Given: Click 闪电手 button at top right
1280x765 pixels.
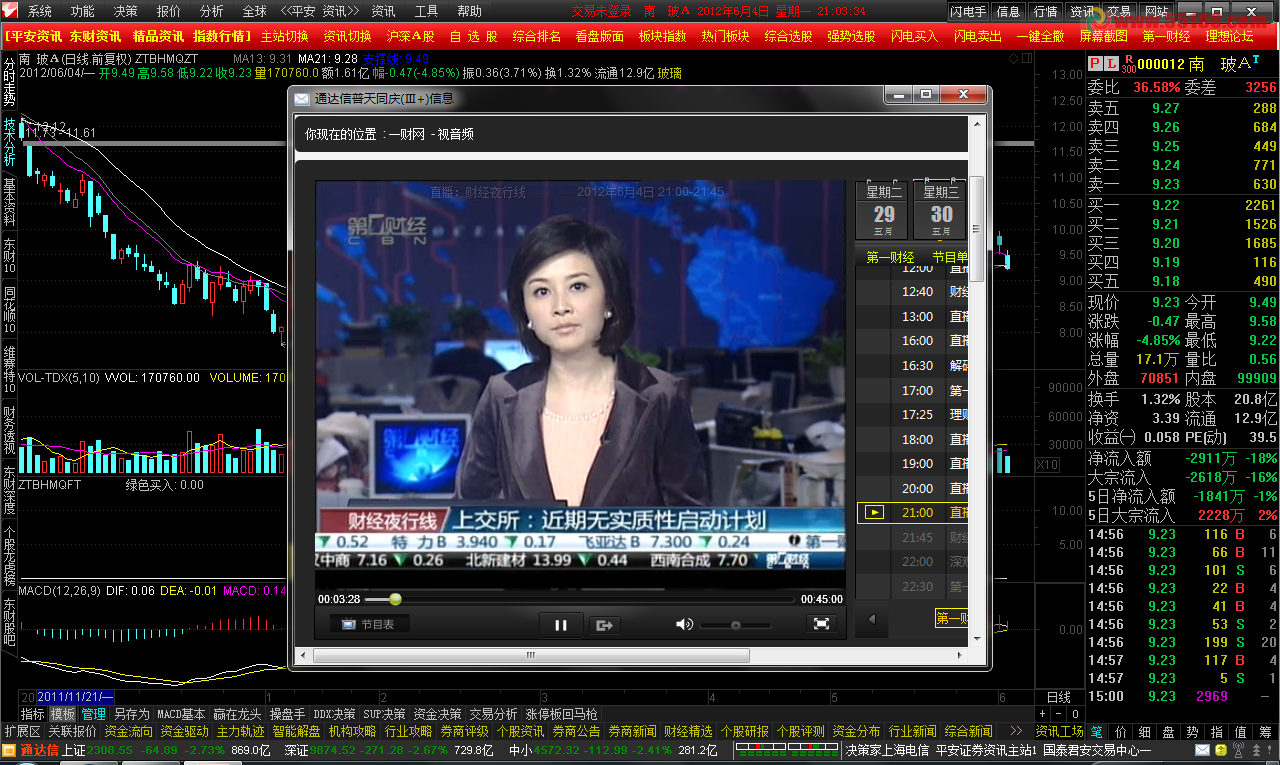Looking at the screenshot, I should tap(967, 11).
